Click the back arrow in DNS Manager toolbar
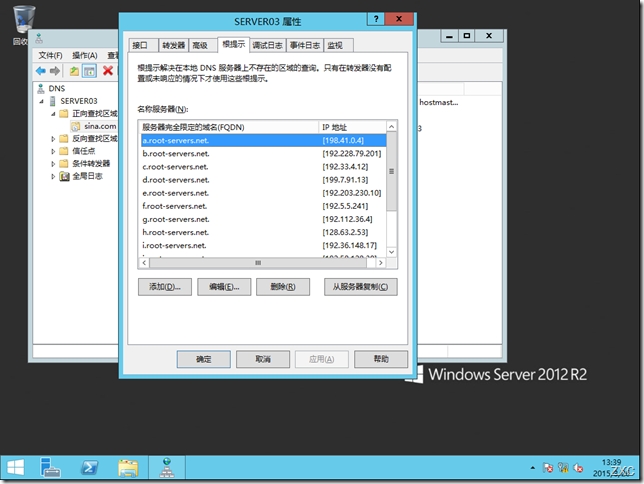This screenshot has width=644, height=484. click(41, 71)
